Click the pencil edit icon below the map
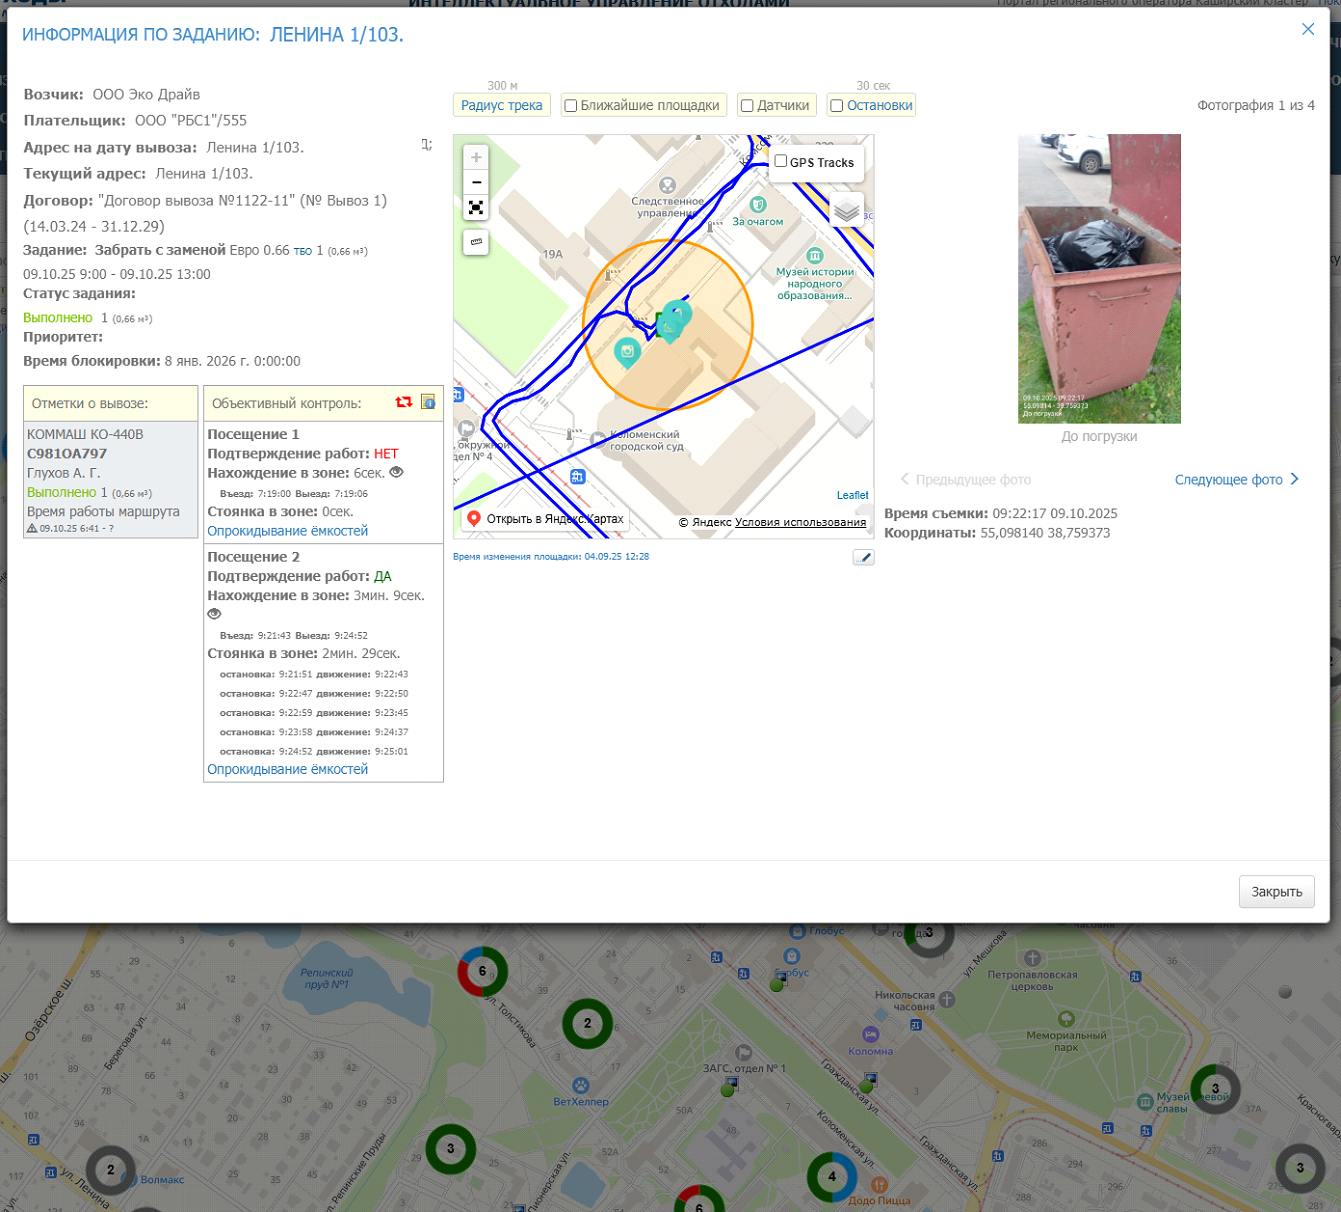1341x1212 pixels. [x=863, y=557]
